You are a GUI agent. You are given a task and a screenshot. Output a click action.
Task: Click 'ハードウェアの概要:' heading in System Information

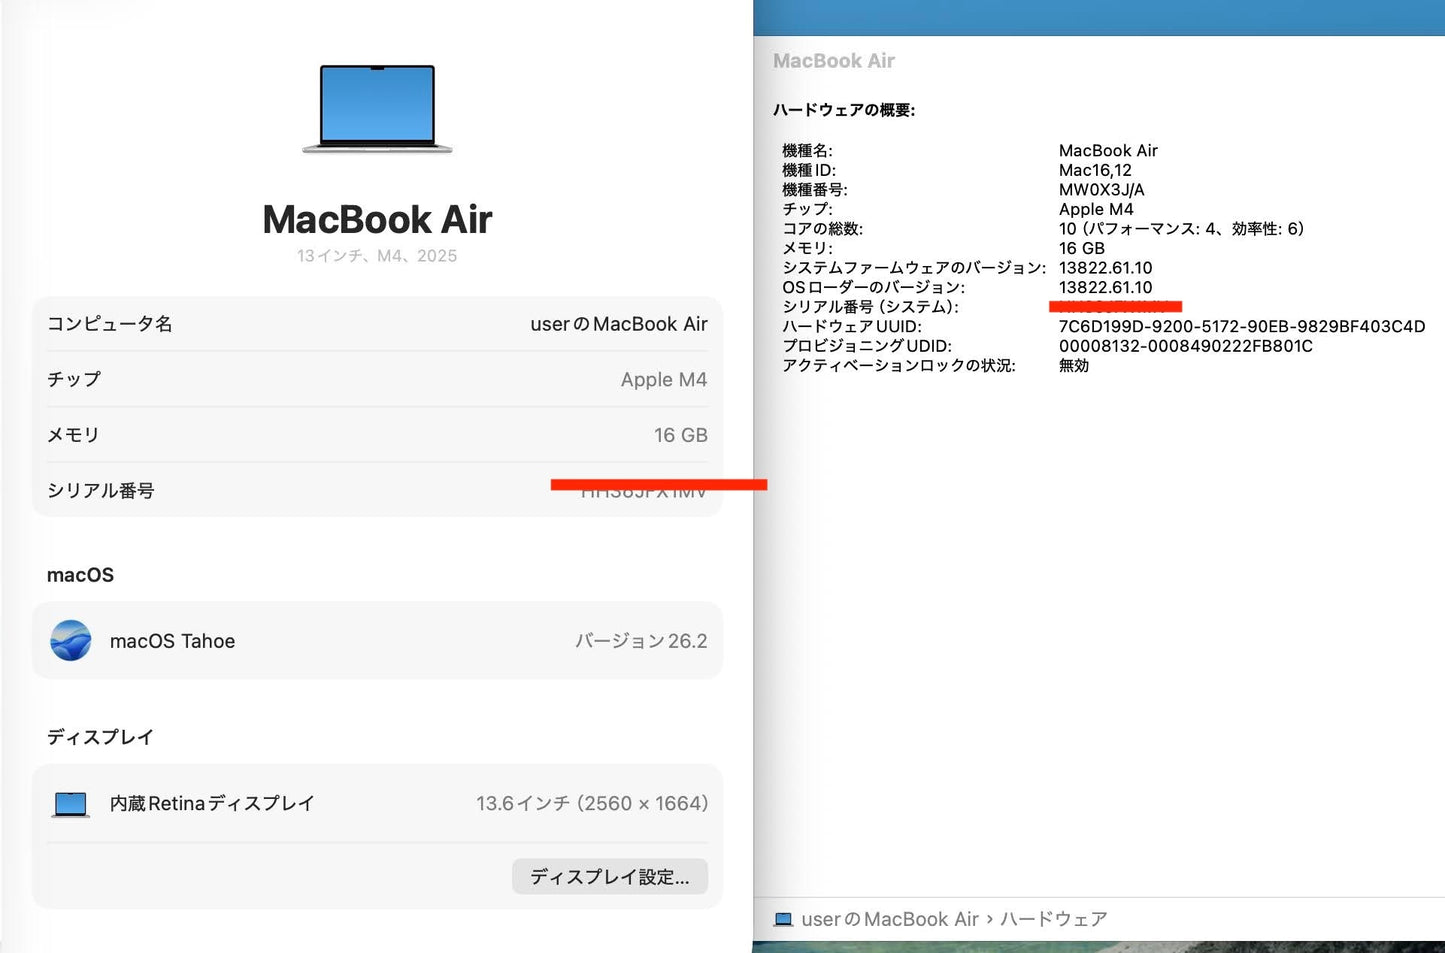(x=844, y=110)
